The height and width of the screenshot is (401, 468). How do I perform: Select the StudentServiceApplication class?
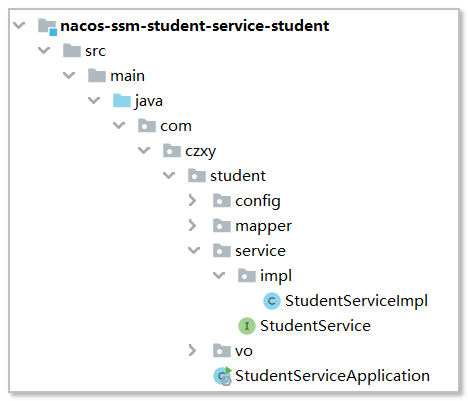pyautogui.click(x=332, y=376)
